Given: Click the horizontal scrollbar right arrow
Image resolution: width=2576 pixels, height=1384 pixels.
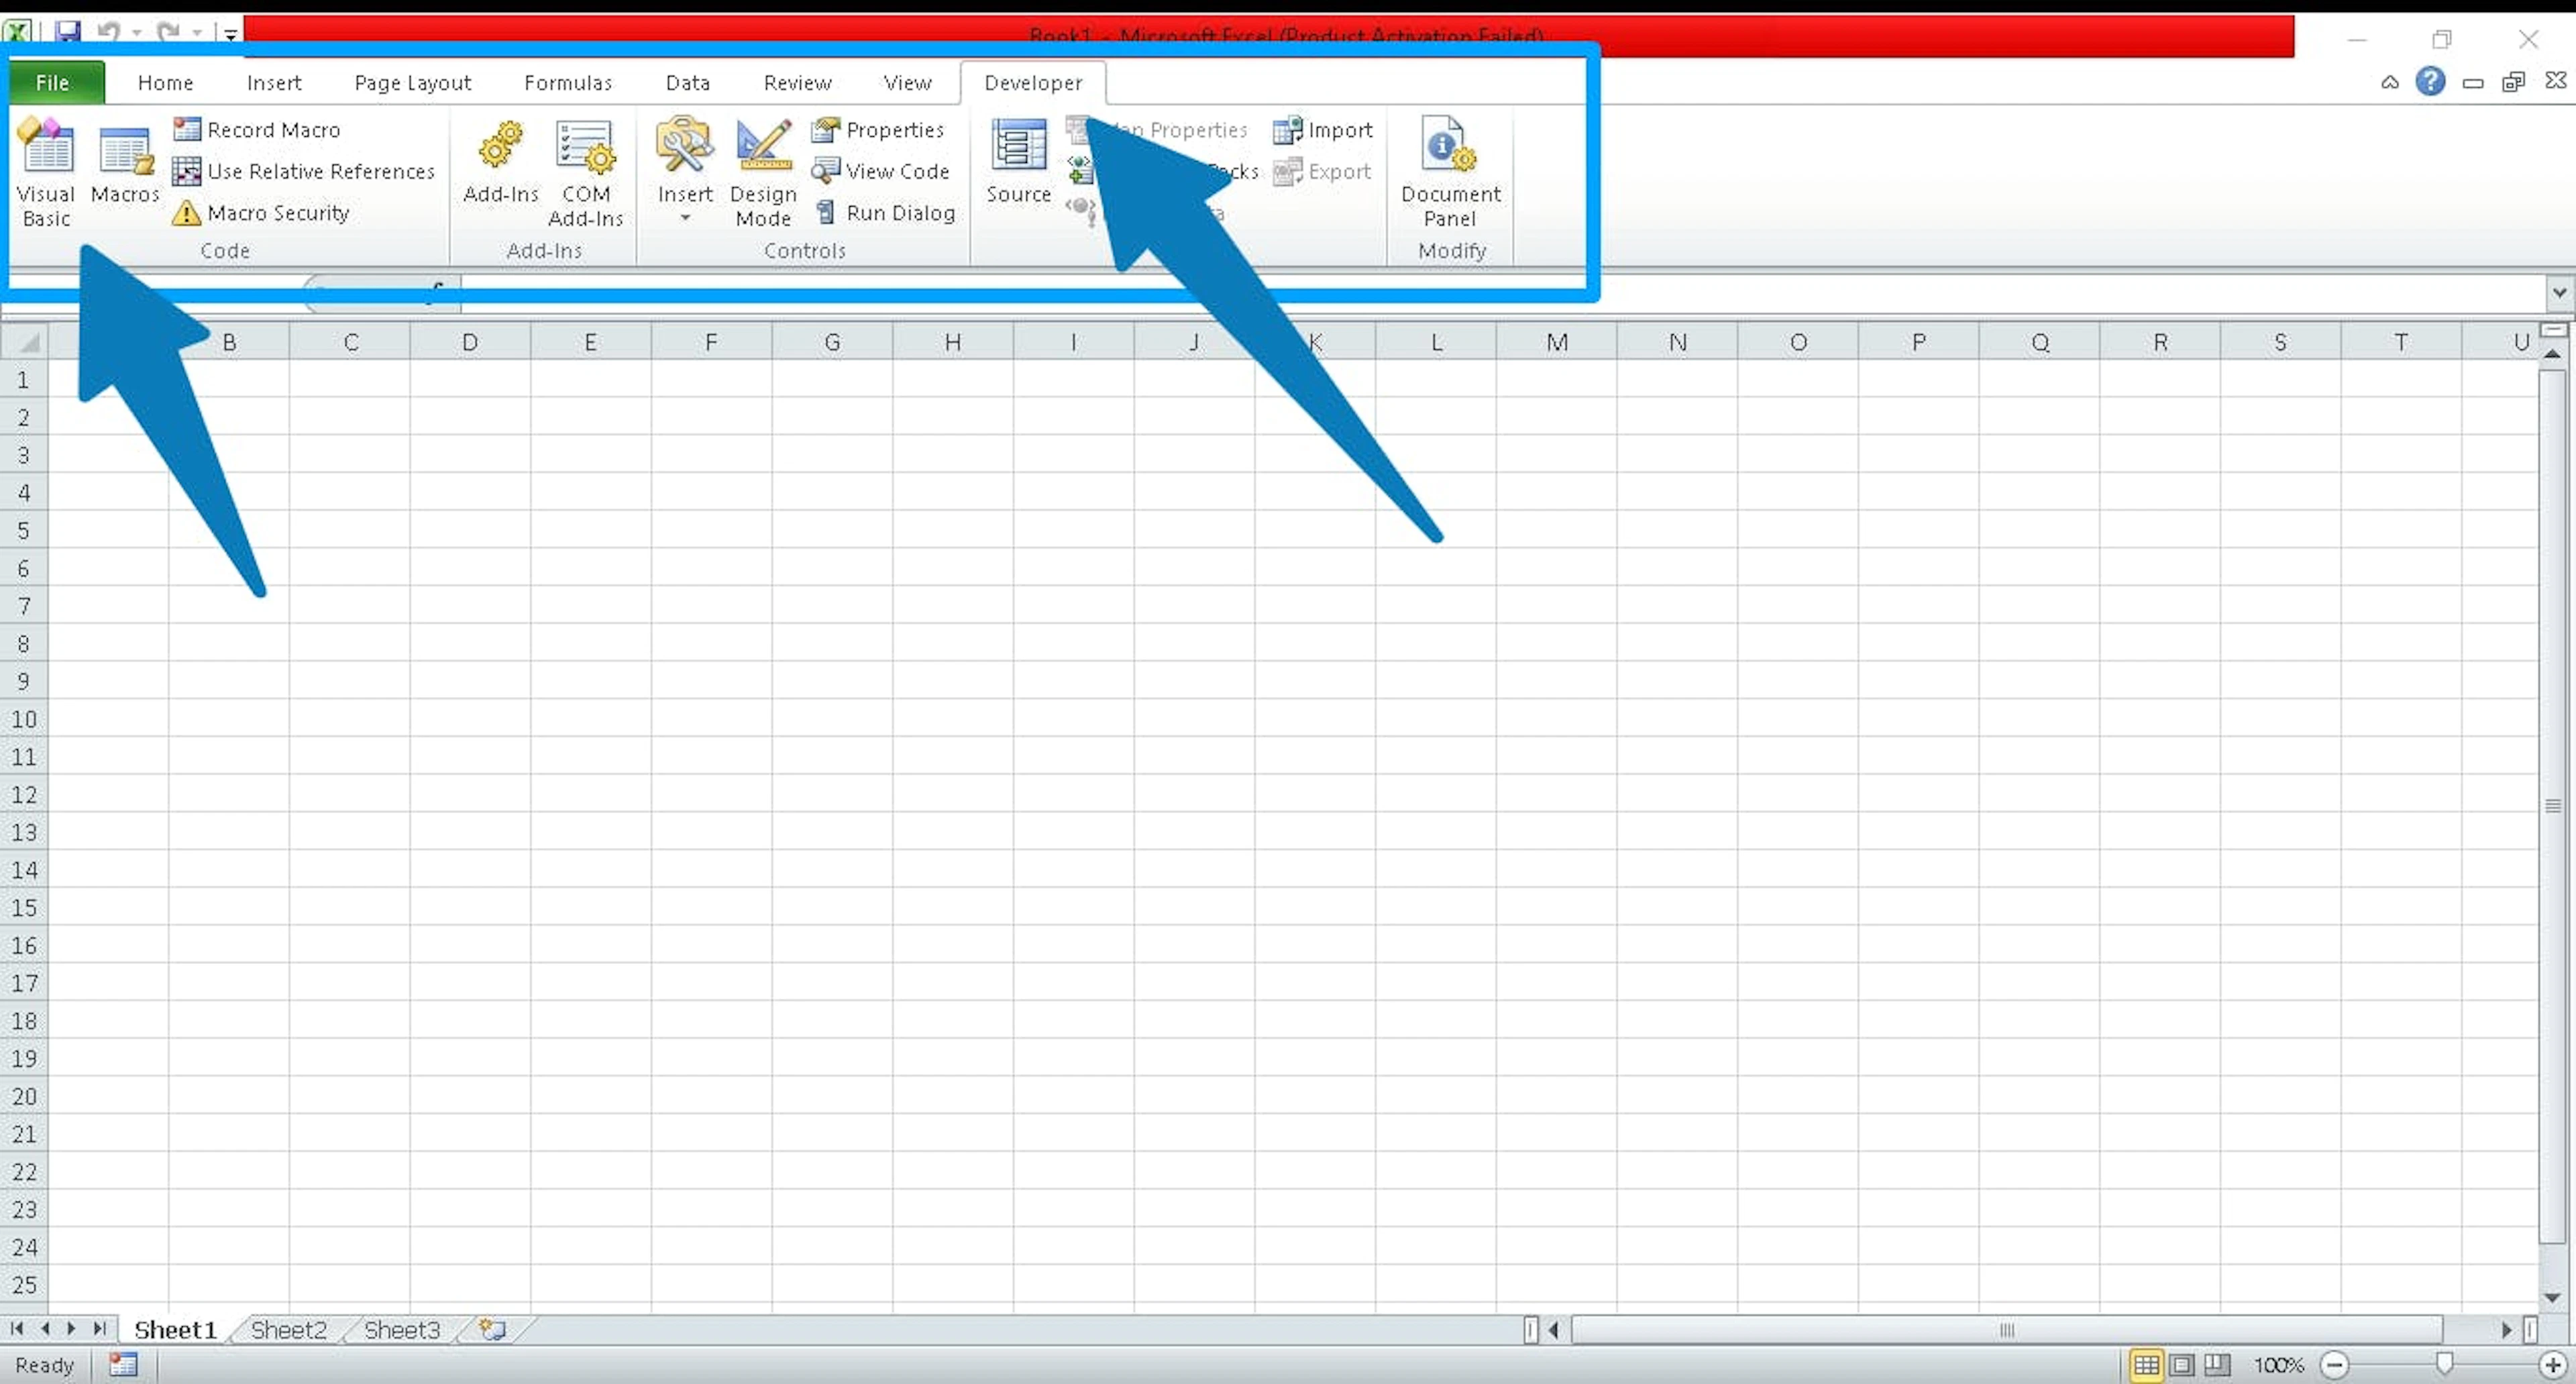Looking at the screenshot, I should point(2506,1330).
